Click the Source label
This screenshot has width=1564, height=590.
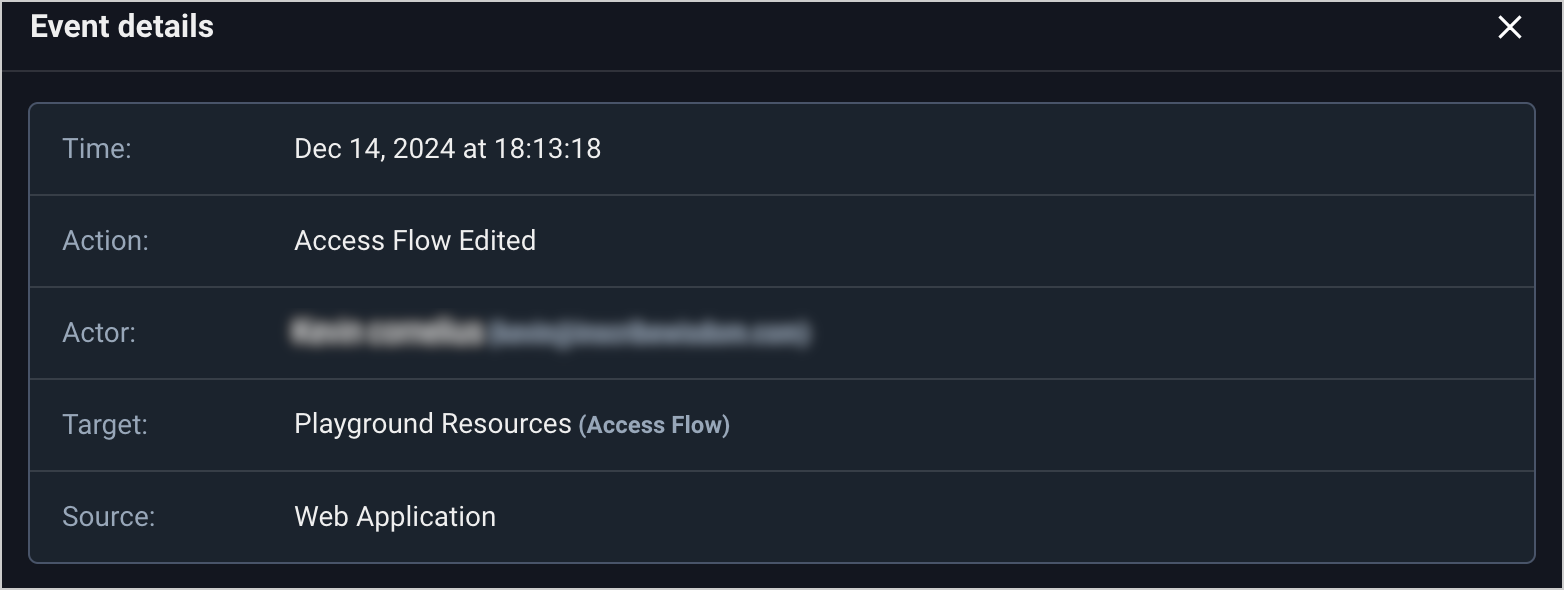108,517
